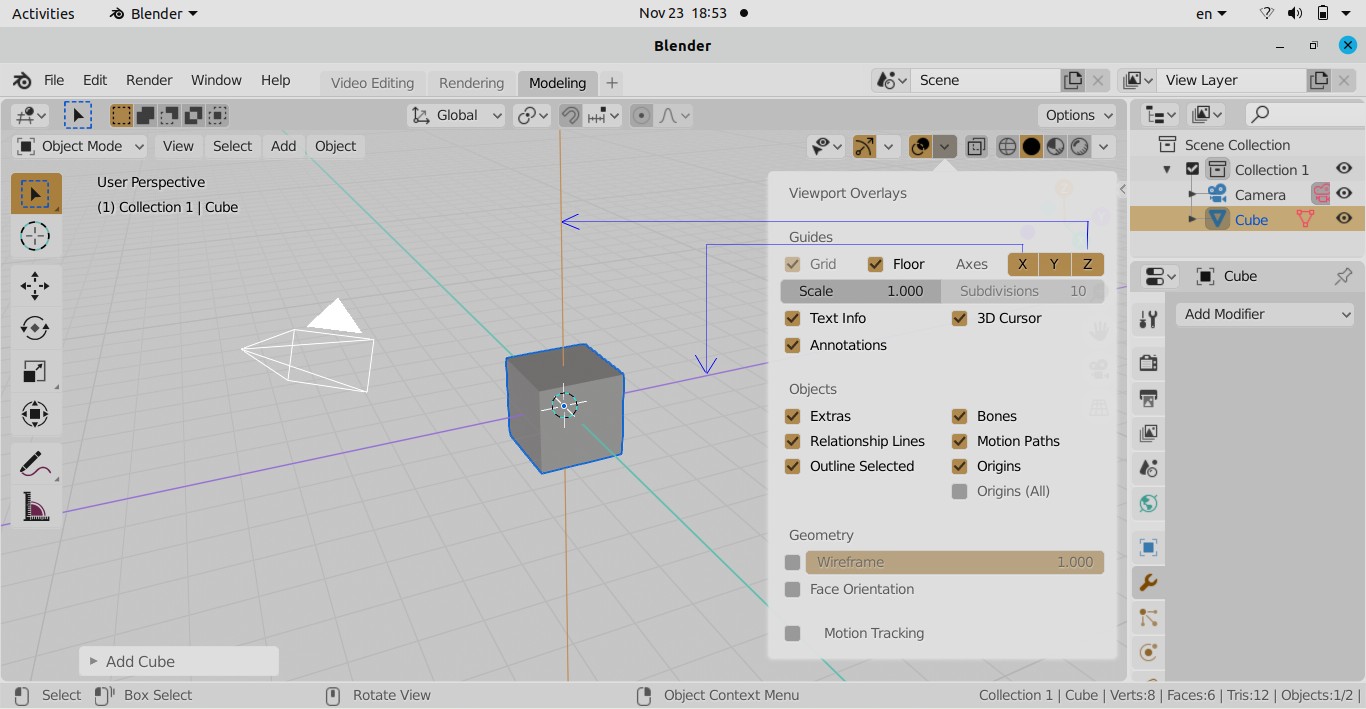Click Activities in the top bar

[x=43, y=14]
